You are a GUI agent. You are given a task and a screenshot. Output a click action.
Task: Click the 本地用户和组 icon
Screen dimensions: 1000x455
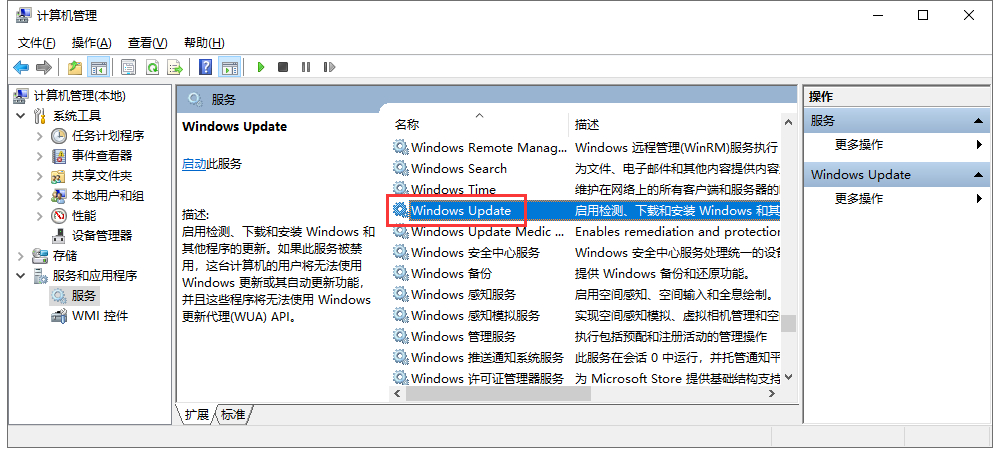(x=59, y=196)
